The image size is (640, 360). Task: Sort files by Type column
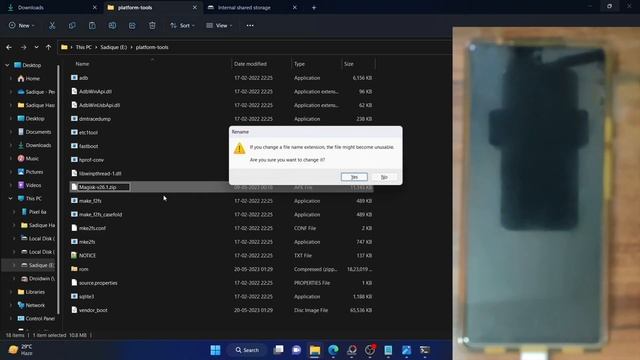(300, 64)
